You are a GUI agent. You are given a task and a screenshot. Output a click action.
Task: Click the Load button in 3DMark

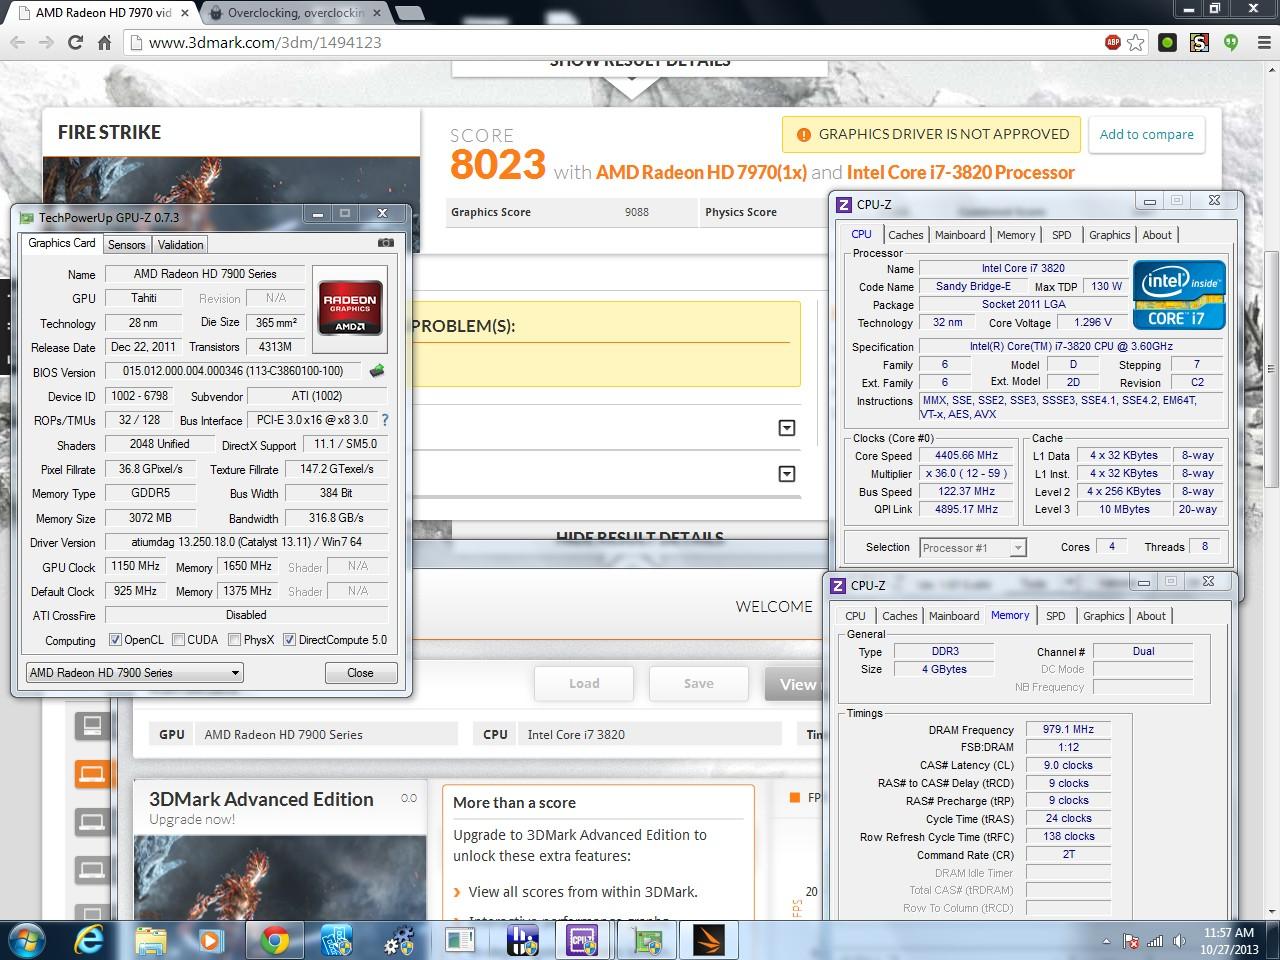(584, 684)
